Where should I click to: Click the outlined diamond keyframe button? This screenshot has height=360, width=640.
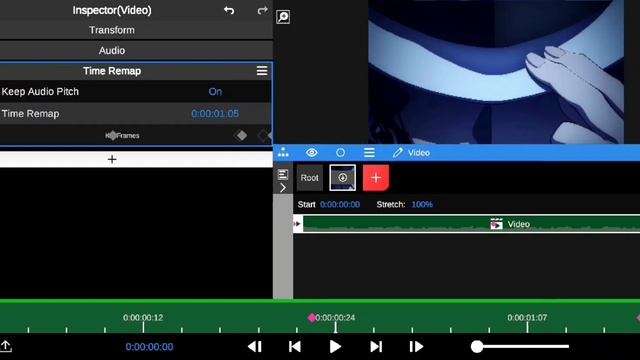264,135
